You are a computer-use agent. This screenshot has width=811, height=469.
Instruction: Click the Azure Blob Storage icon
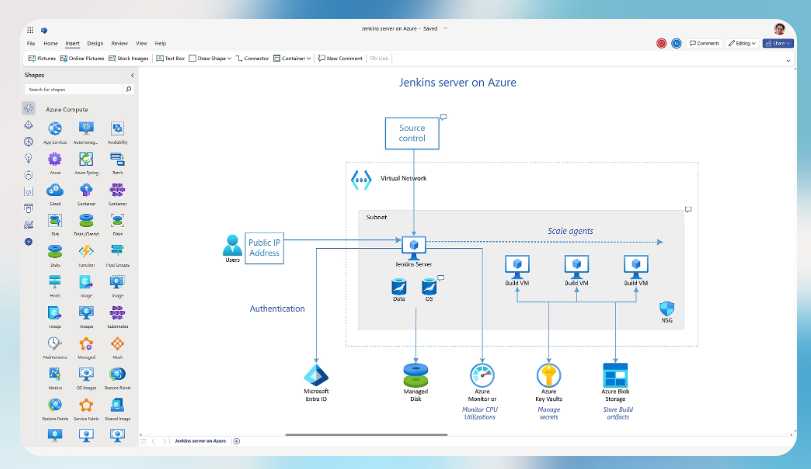(614, 375)
